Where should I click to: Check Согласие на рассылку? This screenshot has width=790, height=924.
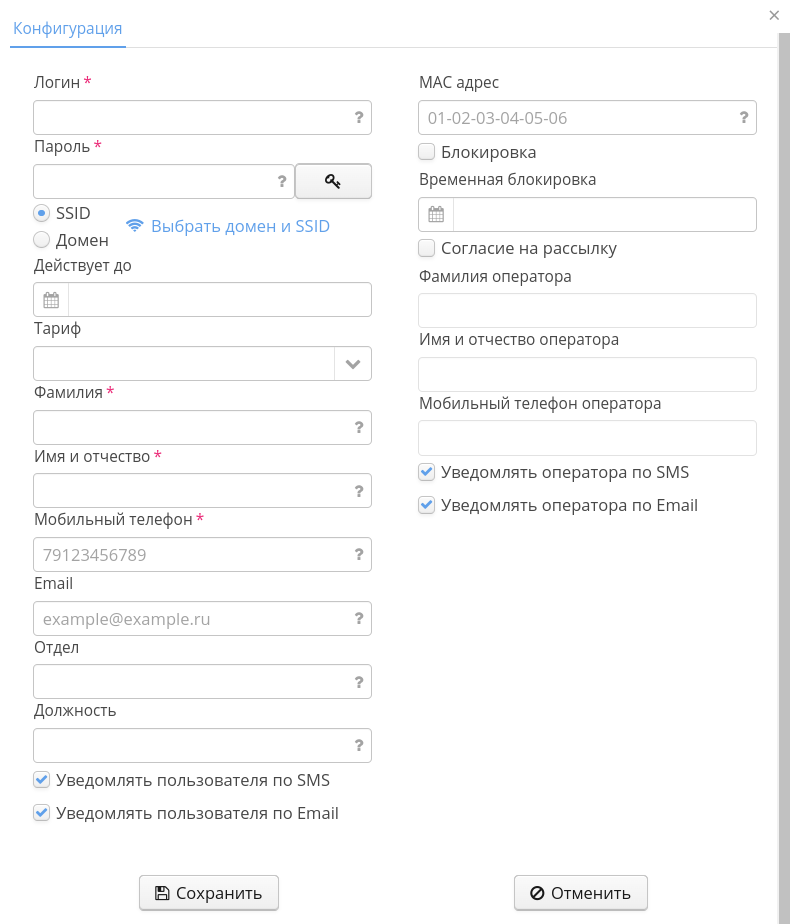(x=427, y=248)
